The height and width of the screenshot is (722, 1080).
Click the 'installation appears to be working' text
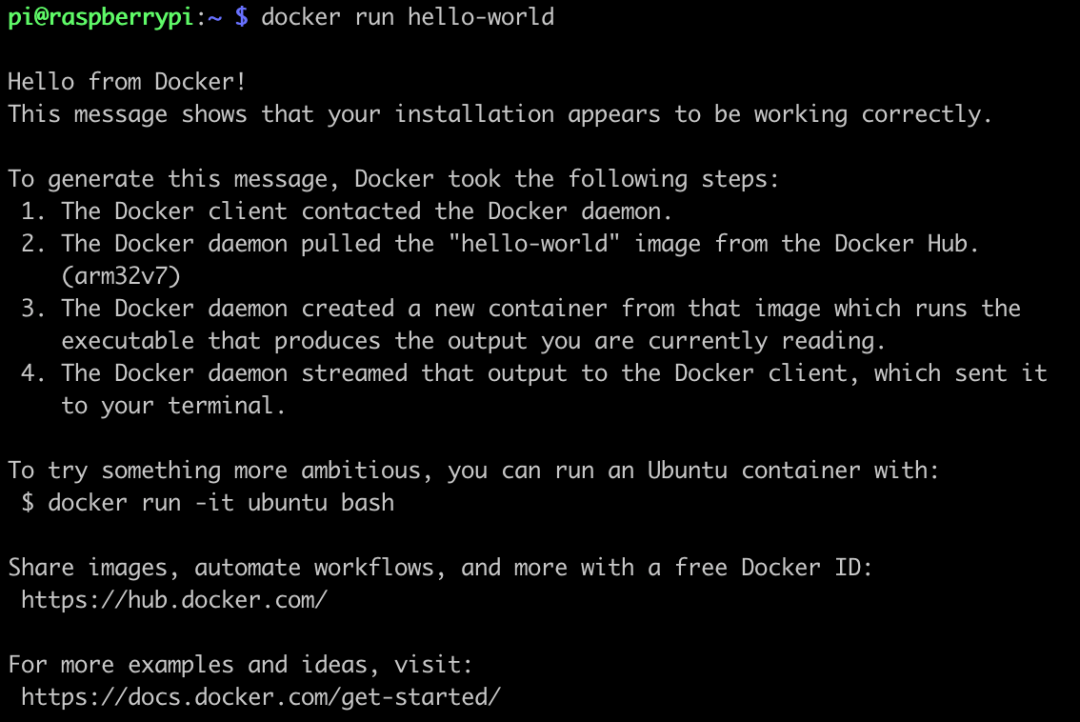point(621,114)
